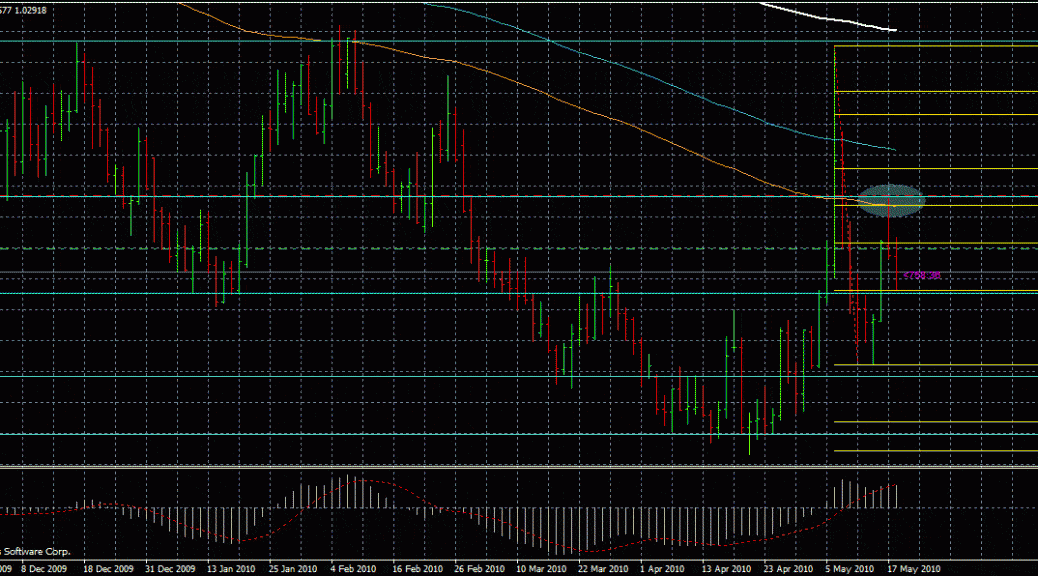Select the white moving average line
Image resolution: width=1038 pixels, height=576 pixels.
(827, 19)
